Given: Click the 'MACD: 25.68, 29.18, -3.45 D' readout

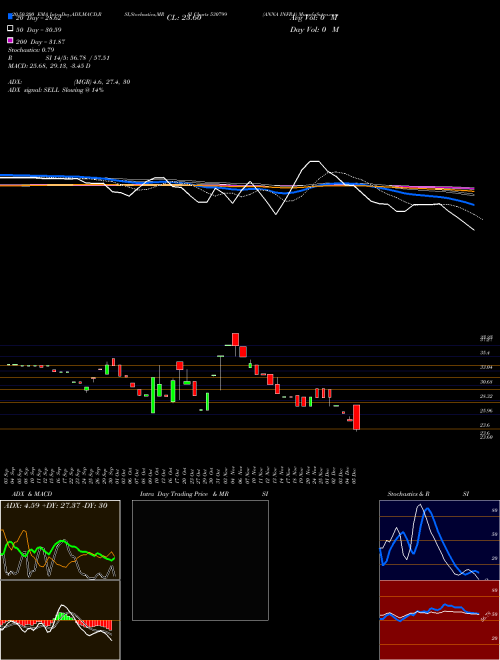Looking at the screenshot, I should 49,66.
